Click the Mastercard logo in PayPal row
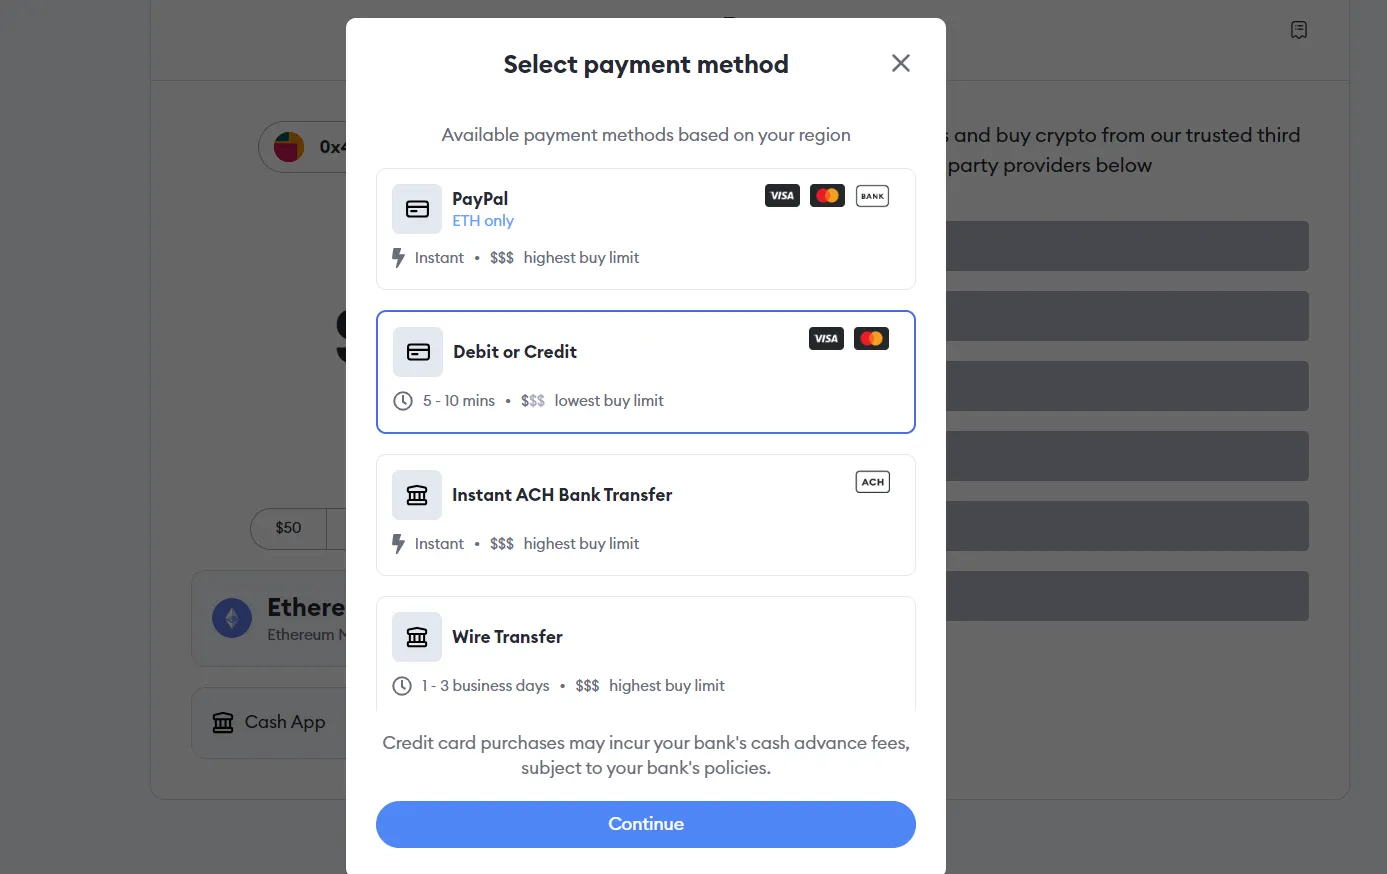Viewport: 1387px width, 874px height. 827,196
